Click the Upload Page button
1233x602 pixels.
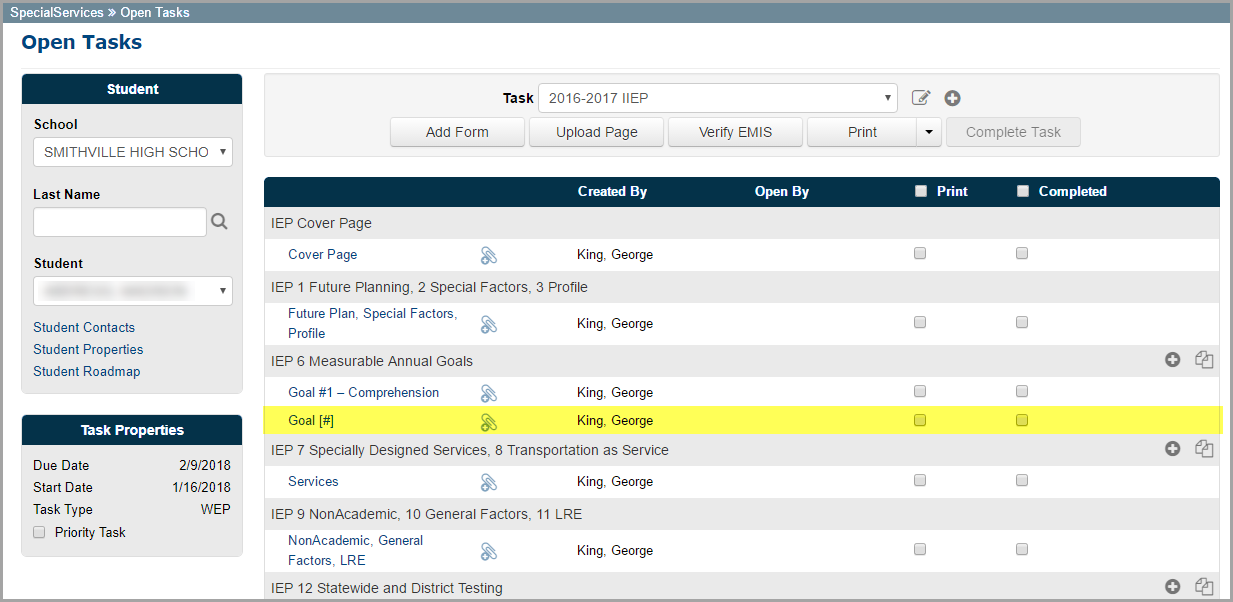click(x=597, y=132)
